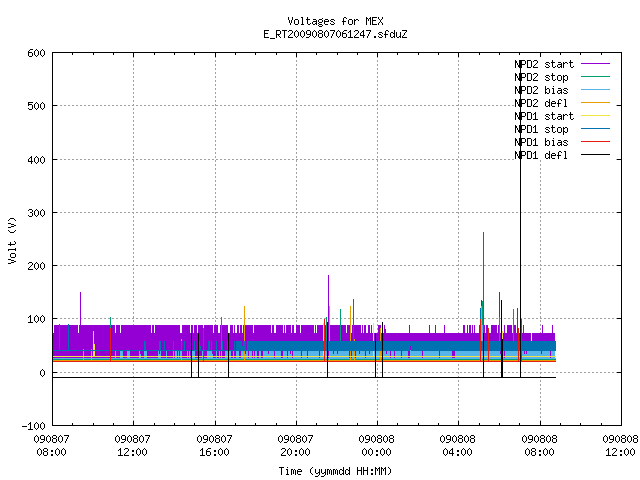Click the black NPD1 defl legend line

point(595,155)
